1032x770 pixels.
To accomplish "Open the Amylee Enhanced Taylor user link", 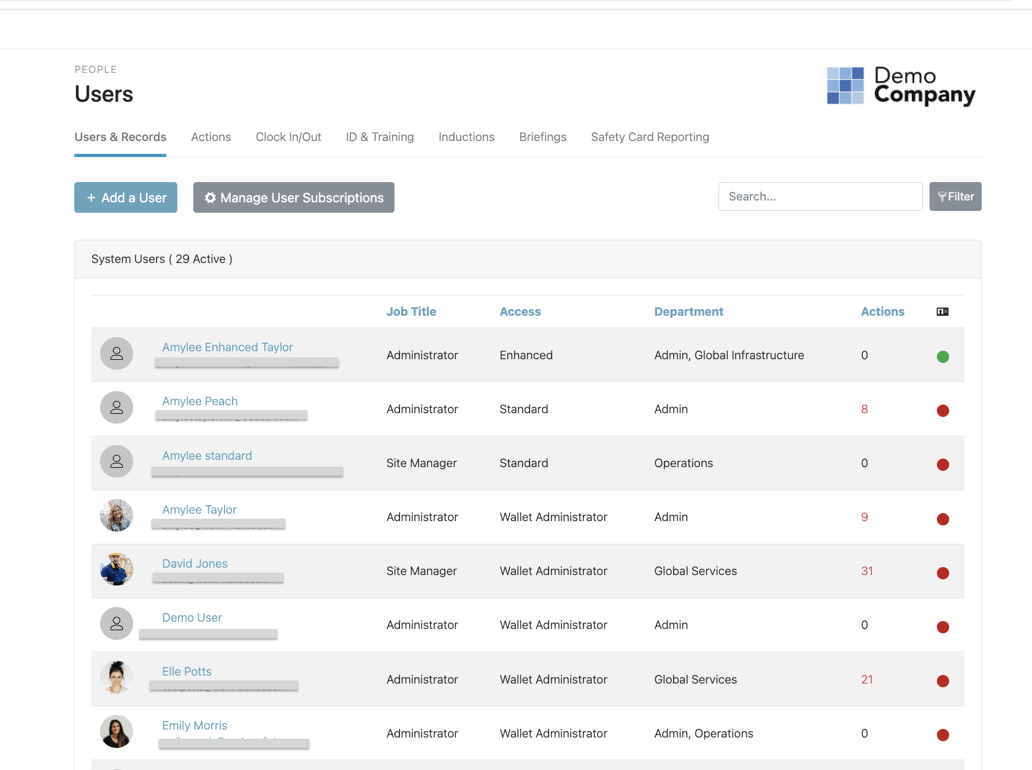I will point(228,347).
